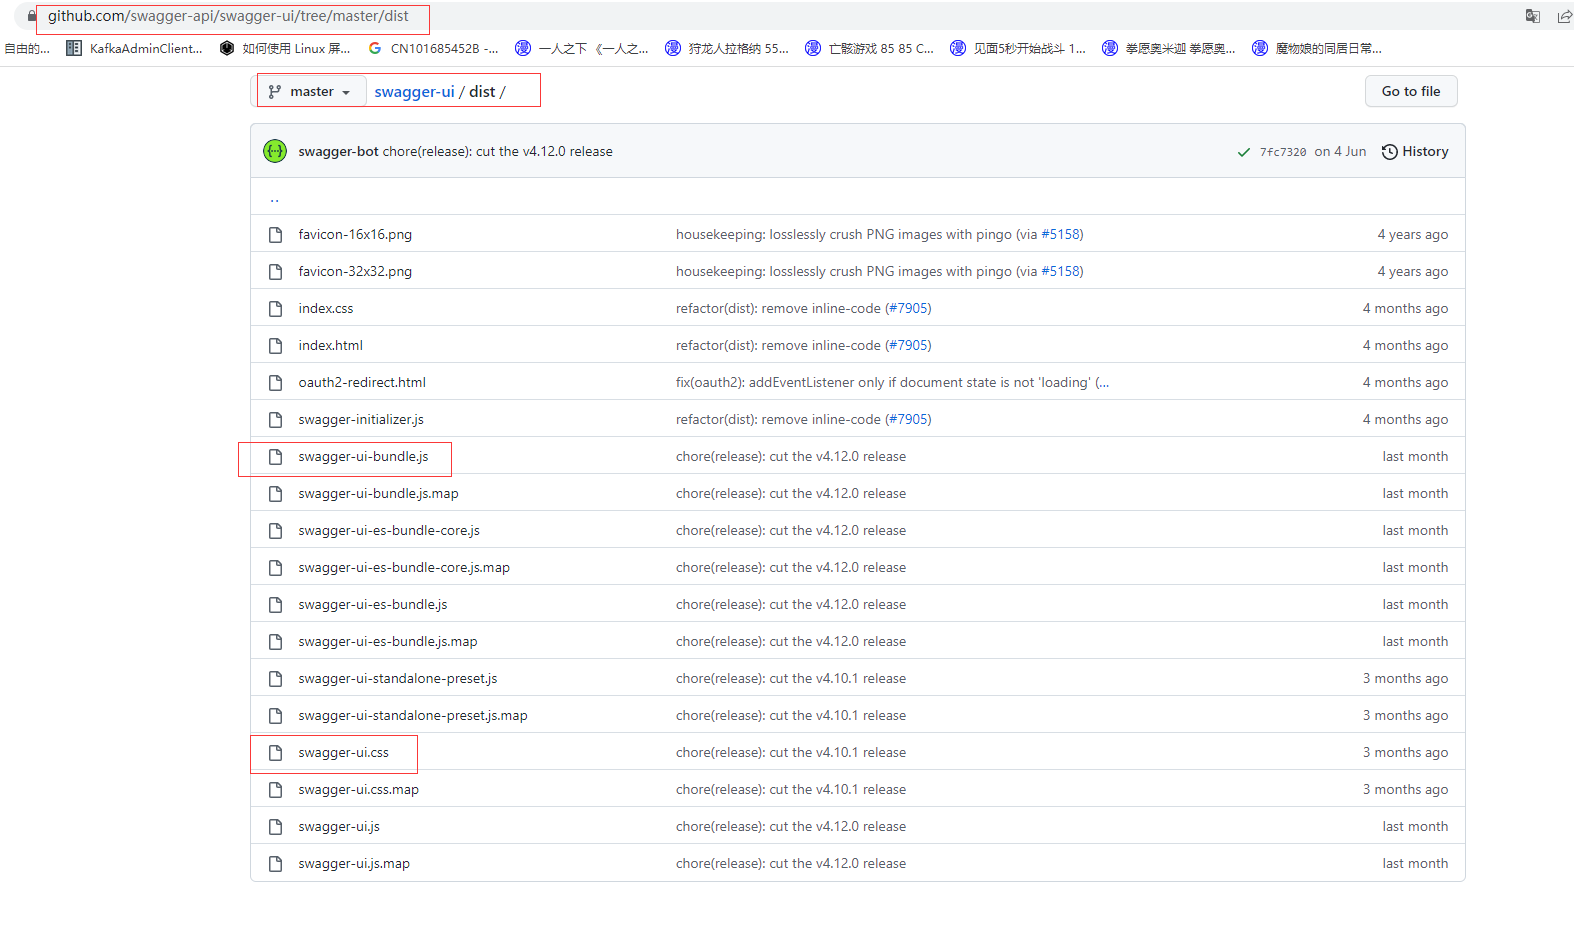Click file icon beside favicon-16x16.png

(275, 235)
